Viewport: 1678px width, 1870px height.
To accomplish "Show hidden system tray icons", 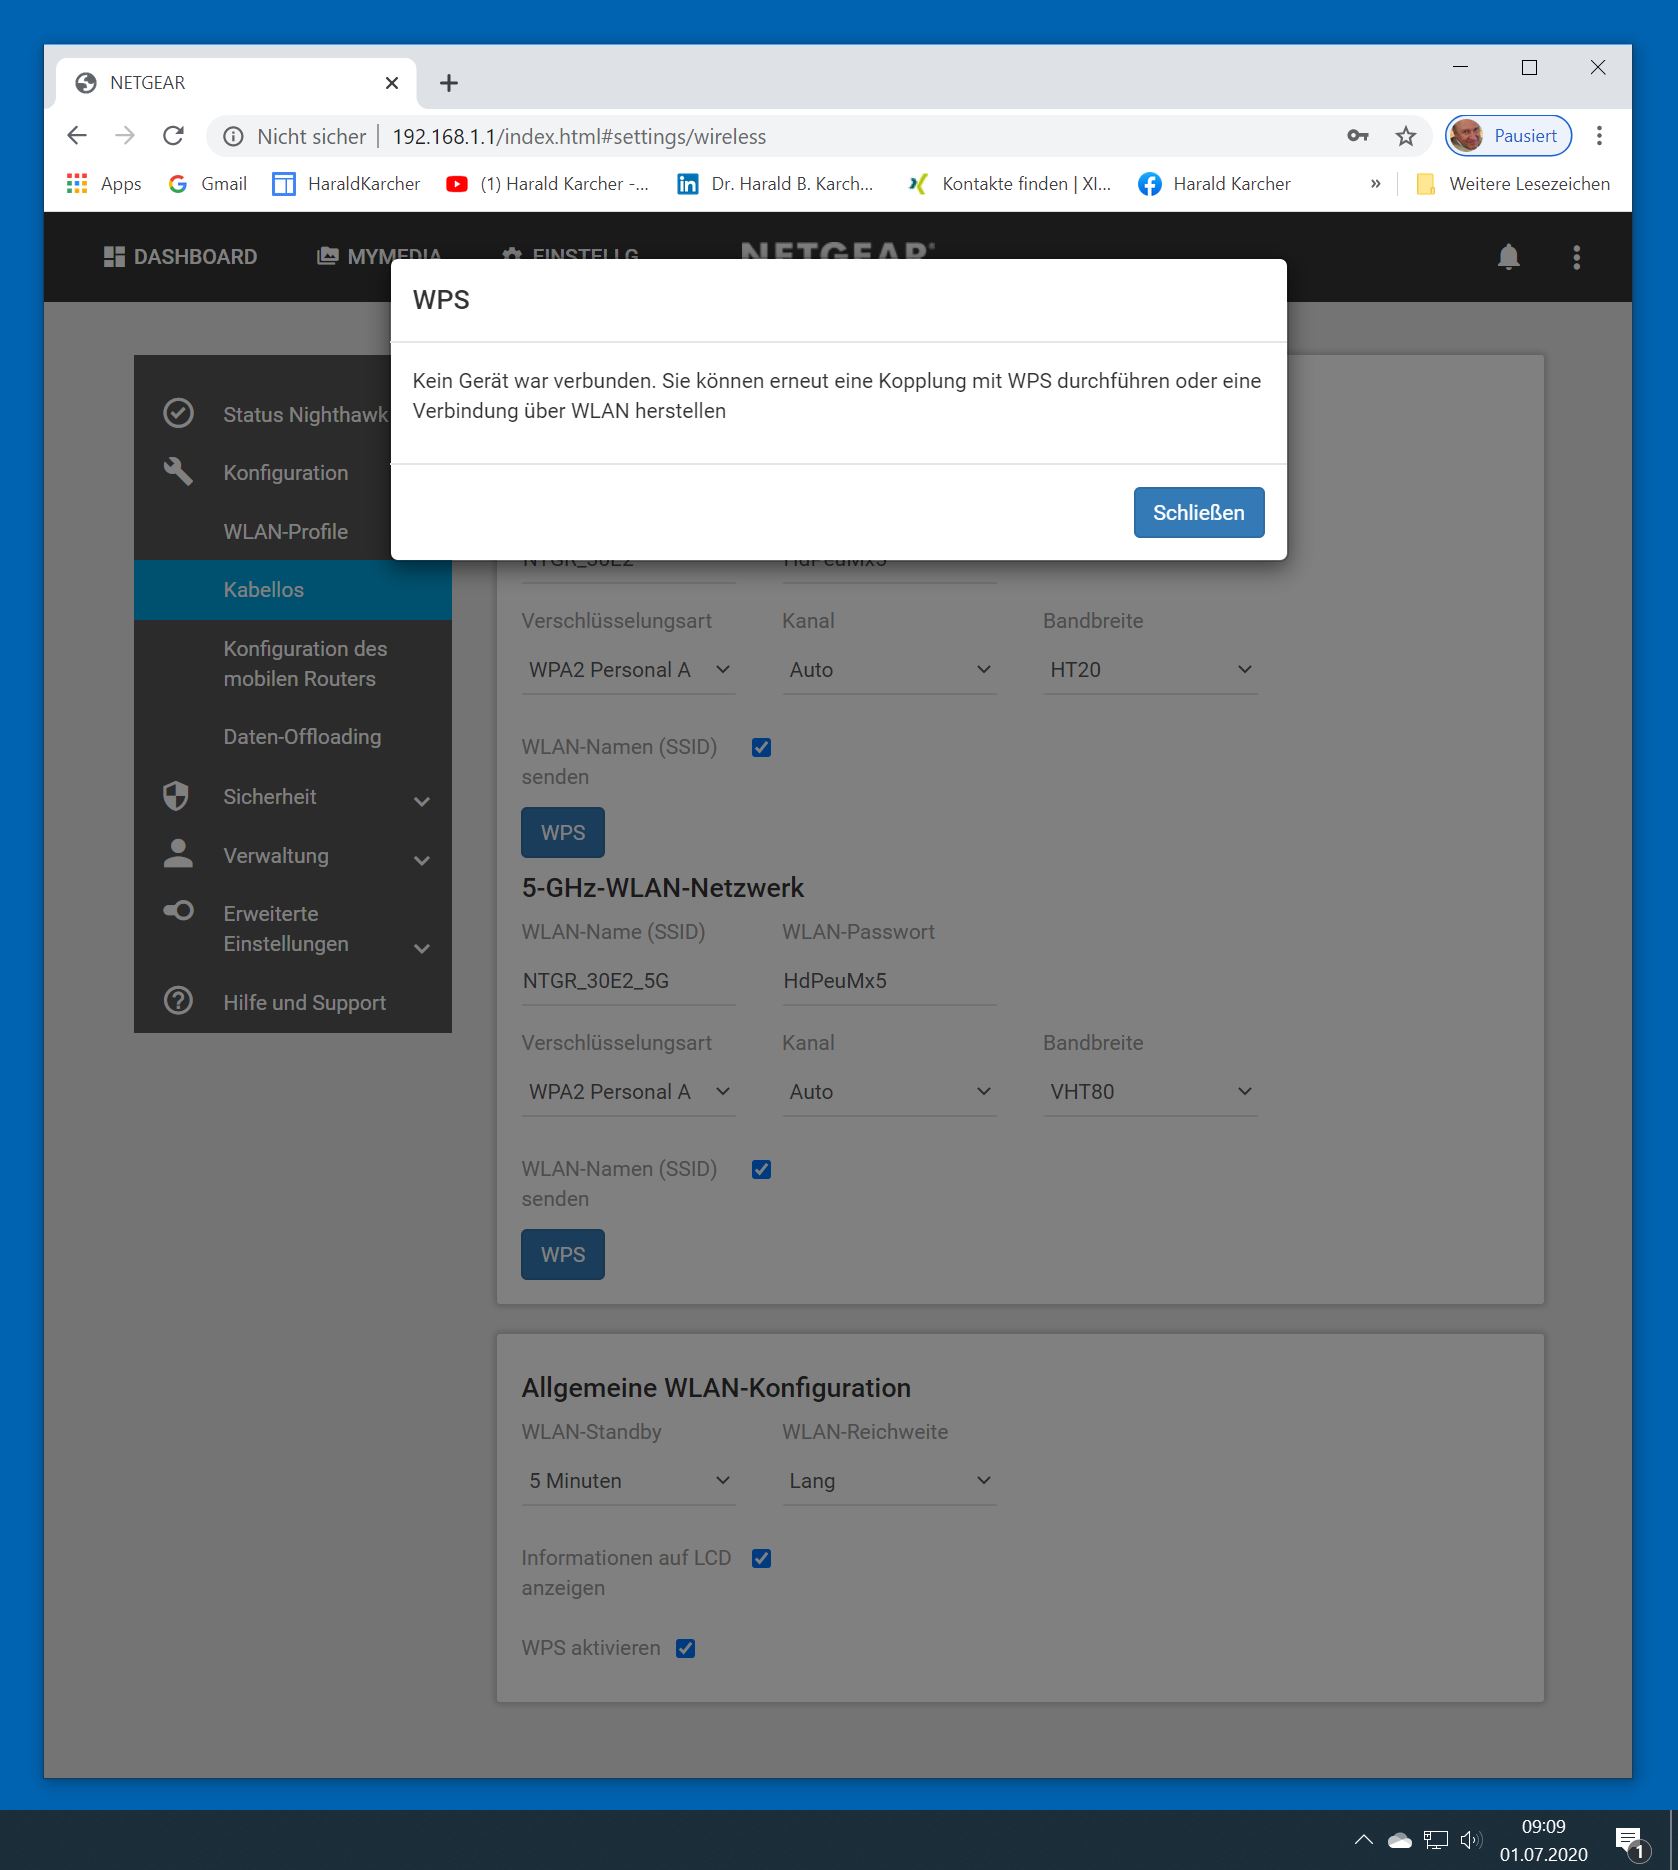I will tap(1363, 1839).
